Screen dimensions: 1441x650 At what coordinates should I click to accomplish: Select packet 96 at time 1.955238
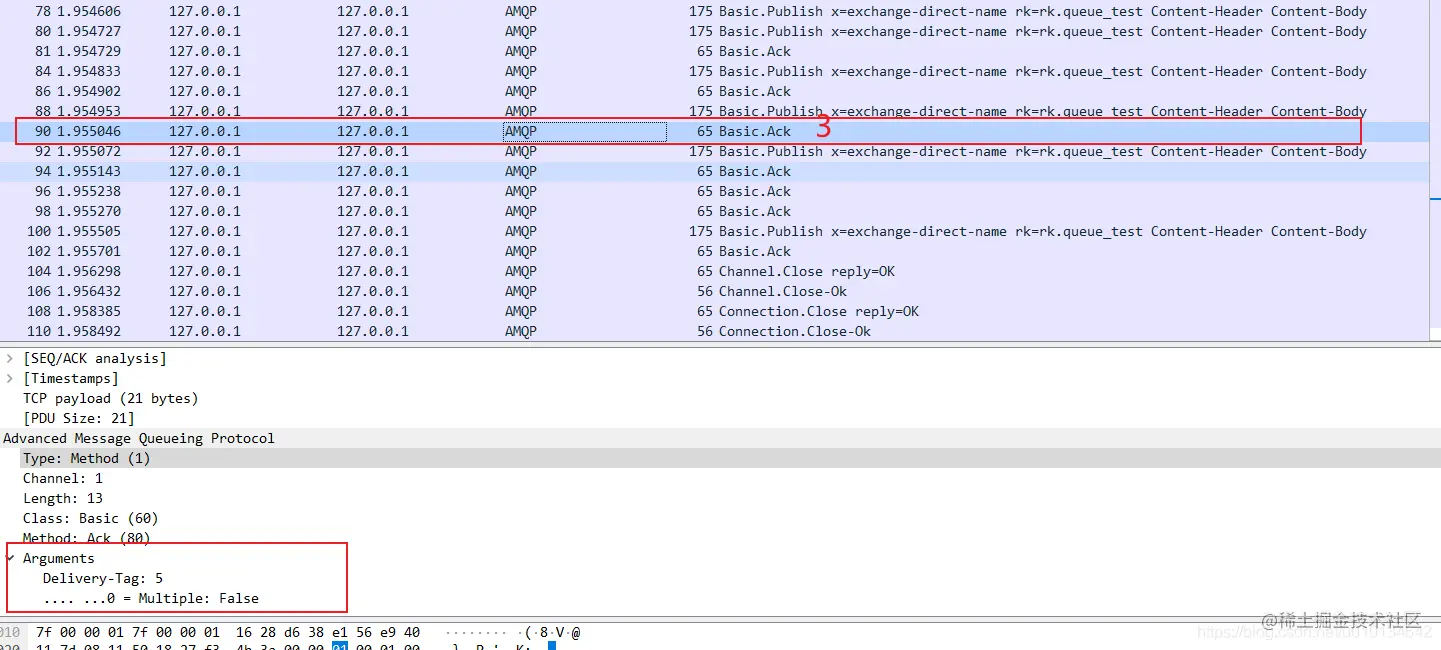pos(714,191)
